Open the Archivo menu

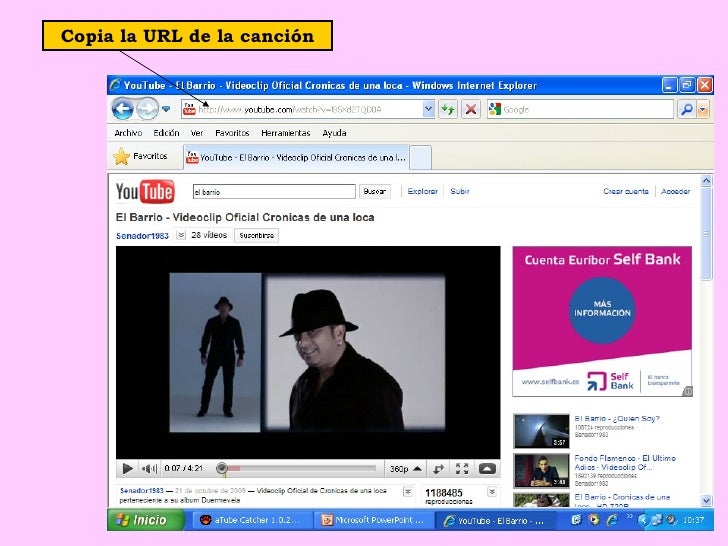click(x=128, y=133)
